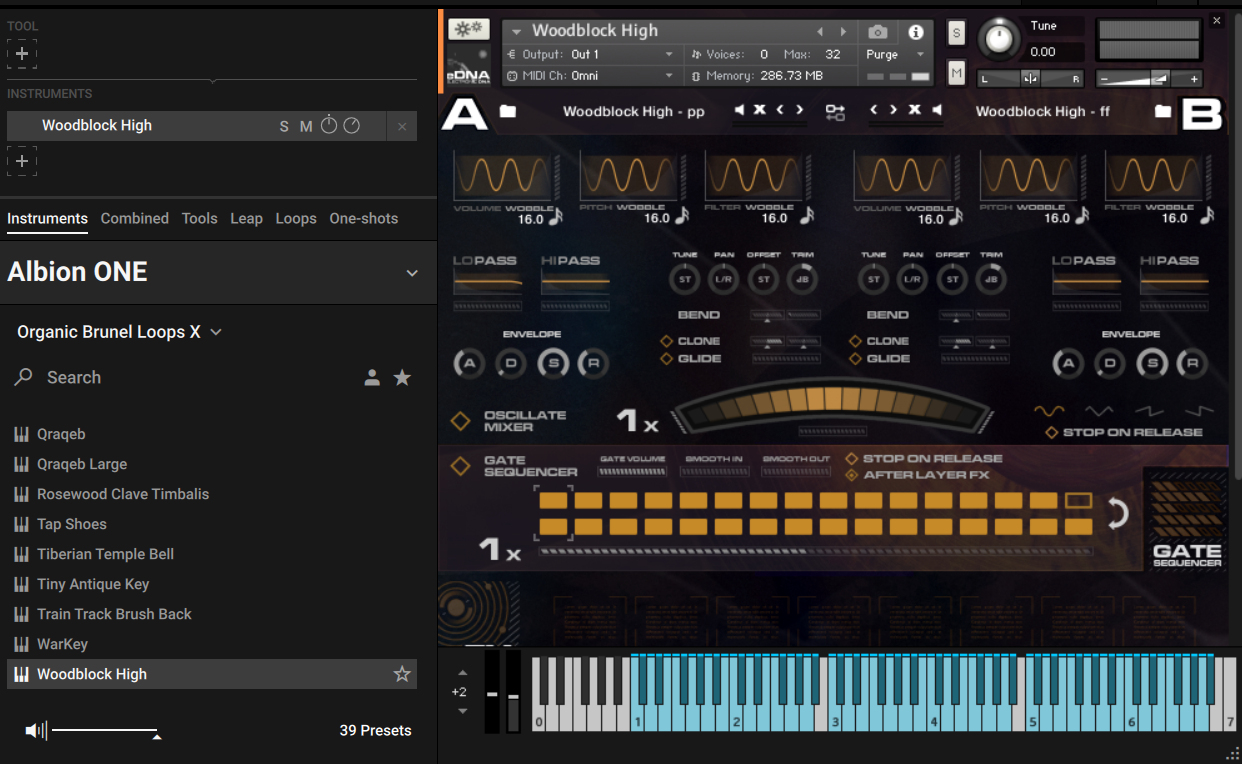
Task: Increase keyboard octave shift with up arrow
Action: pos(462,673)
